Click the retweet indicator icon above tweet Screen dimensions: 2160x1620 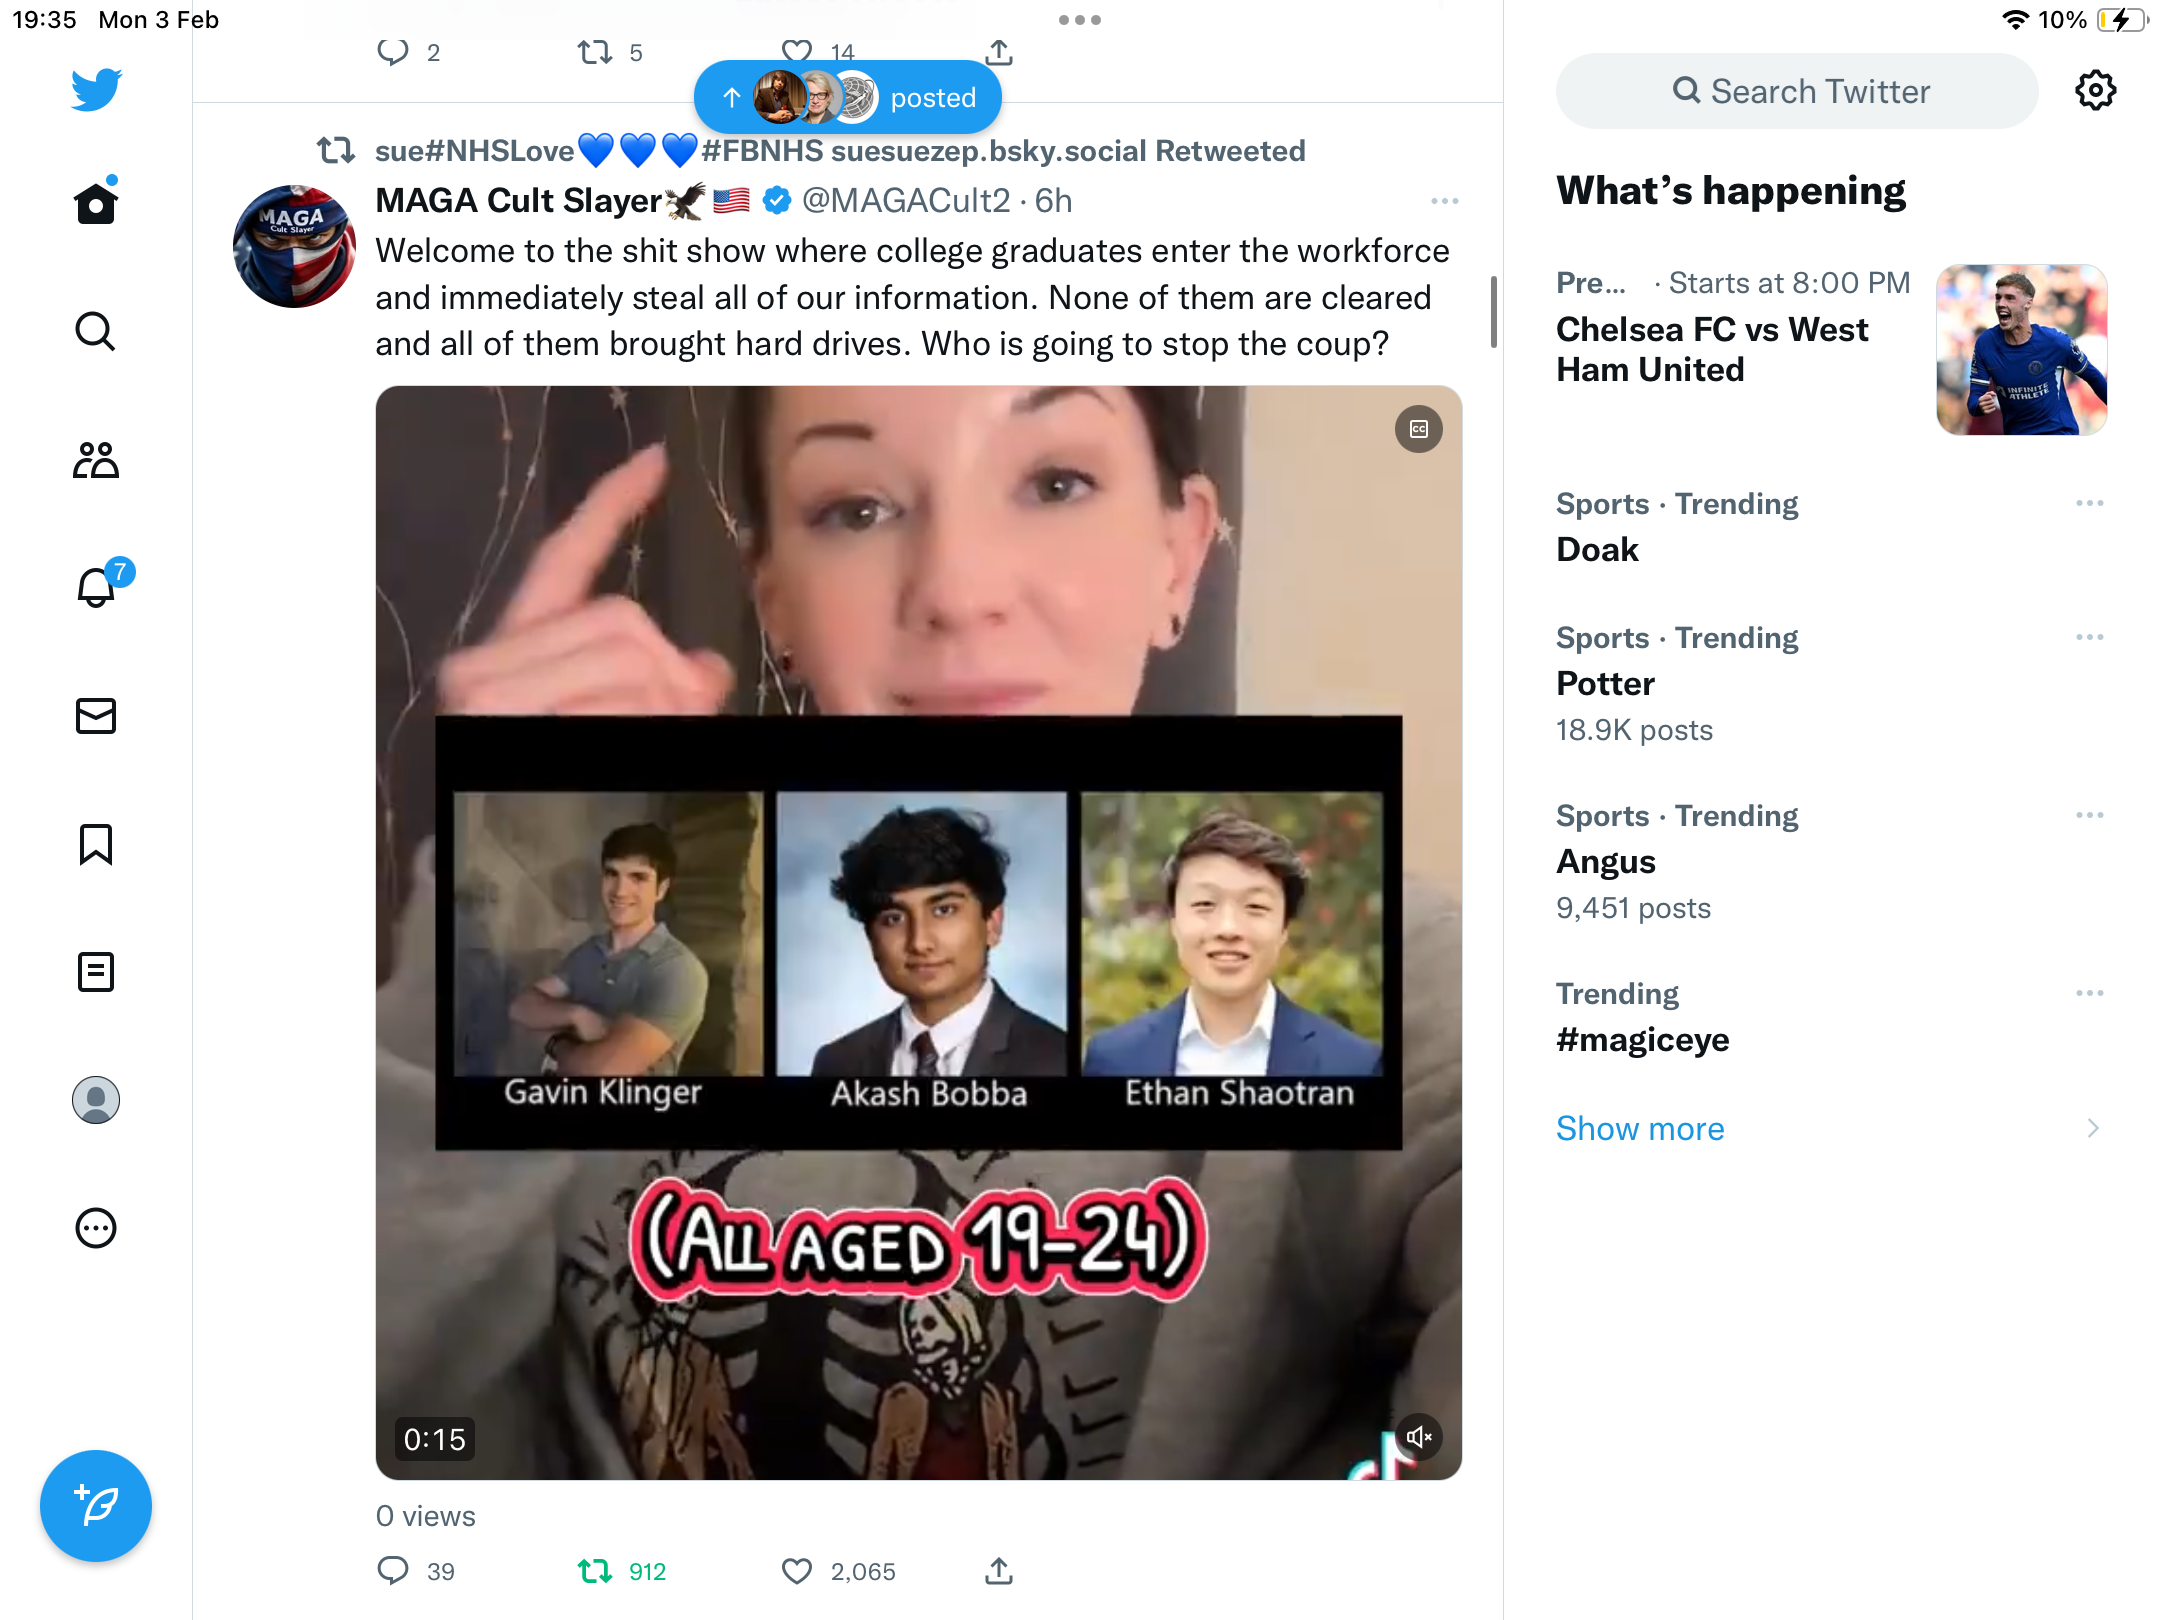point(336,151)
